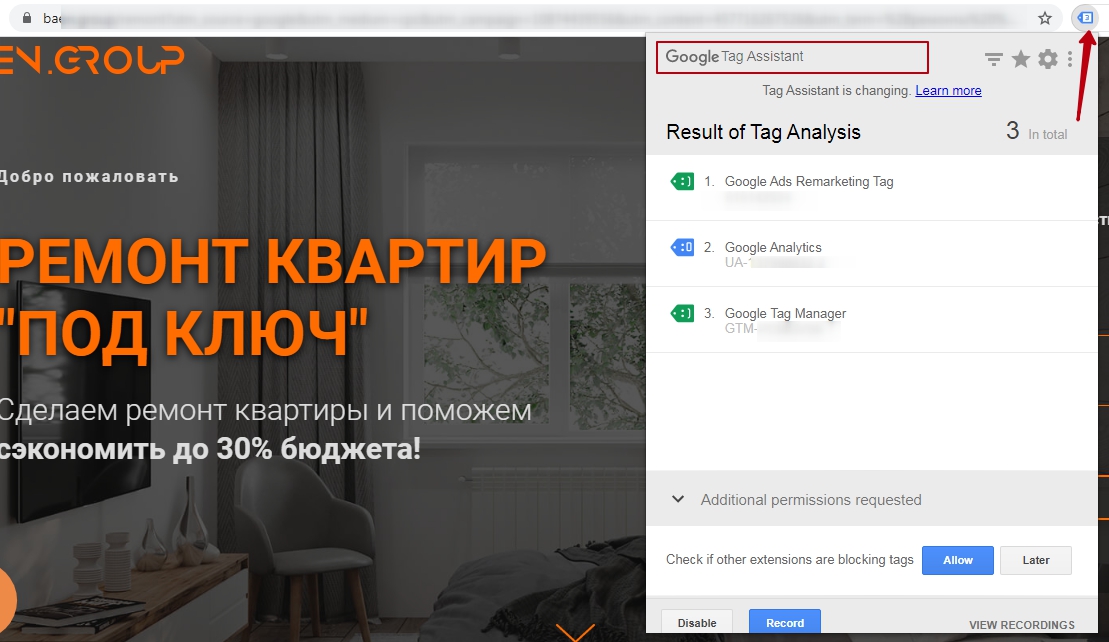The height and width of the screenshot is (642, 1109).
Task: Click the Record button
Action: (785, 622)
